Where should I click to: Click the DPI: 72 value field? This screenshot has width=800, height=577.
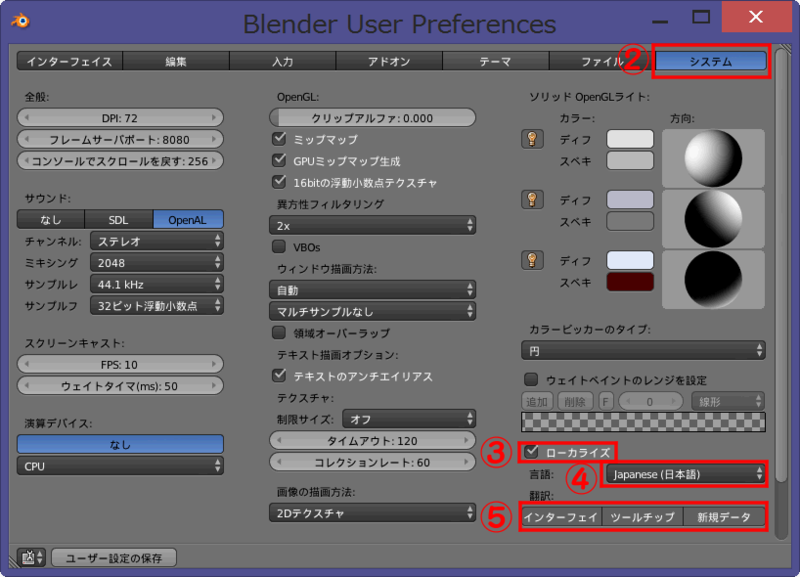(120, 117)
